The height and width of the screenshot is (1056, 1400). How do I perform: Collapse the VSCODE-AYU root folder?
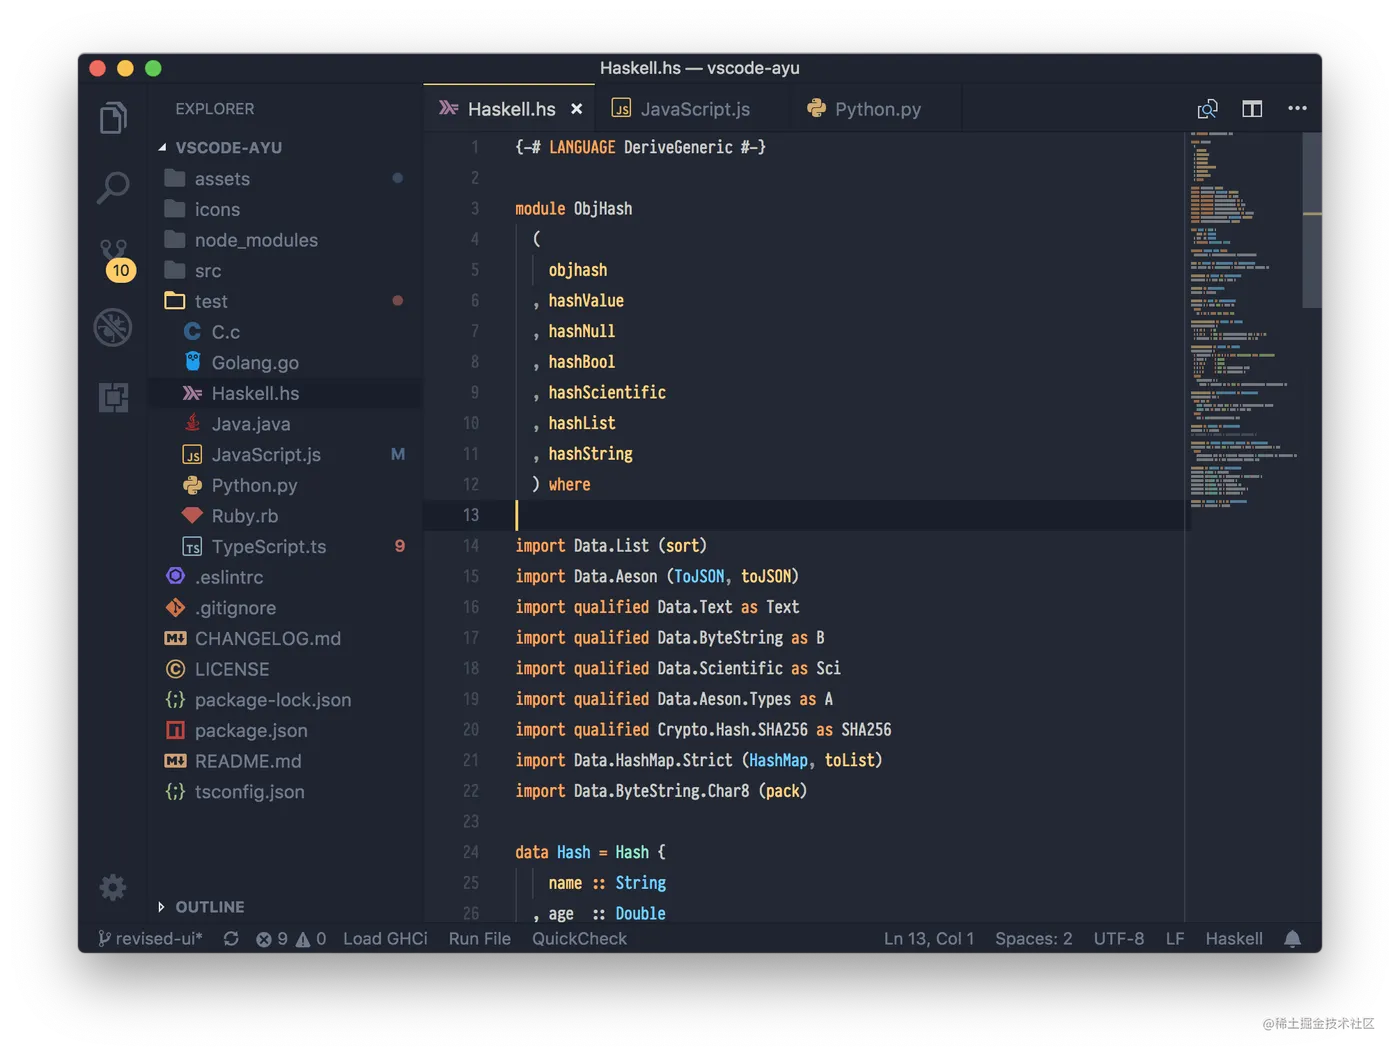(x=285, y=147)
